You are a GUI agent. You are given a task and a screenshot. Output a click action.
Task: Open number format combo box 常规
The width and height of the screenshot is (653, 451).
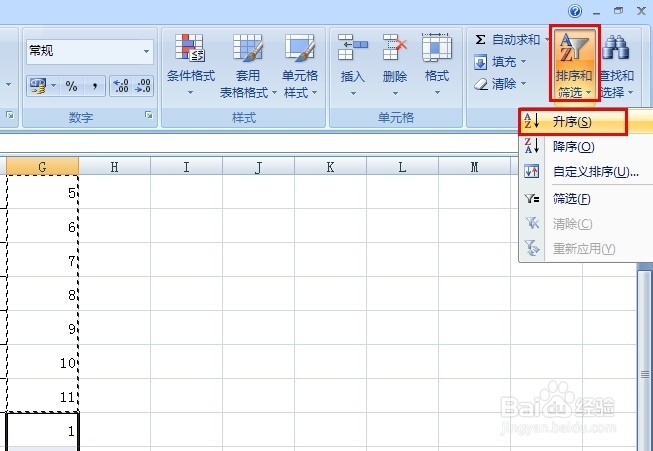[x=90, y=51]
